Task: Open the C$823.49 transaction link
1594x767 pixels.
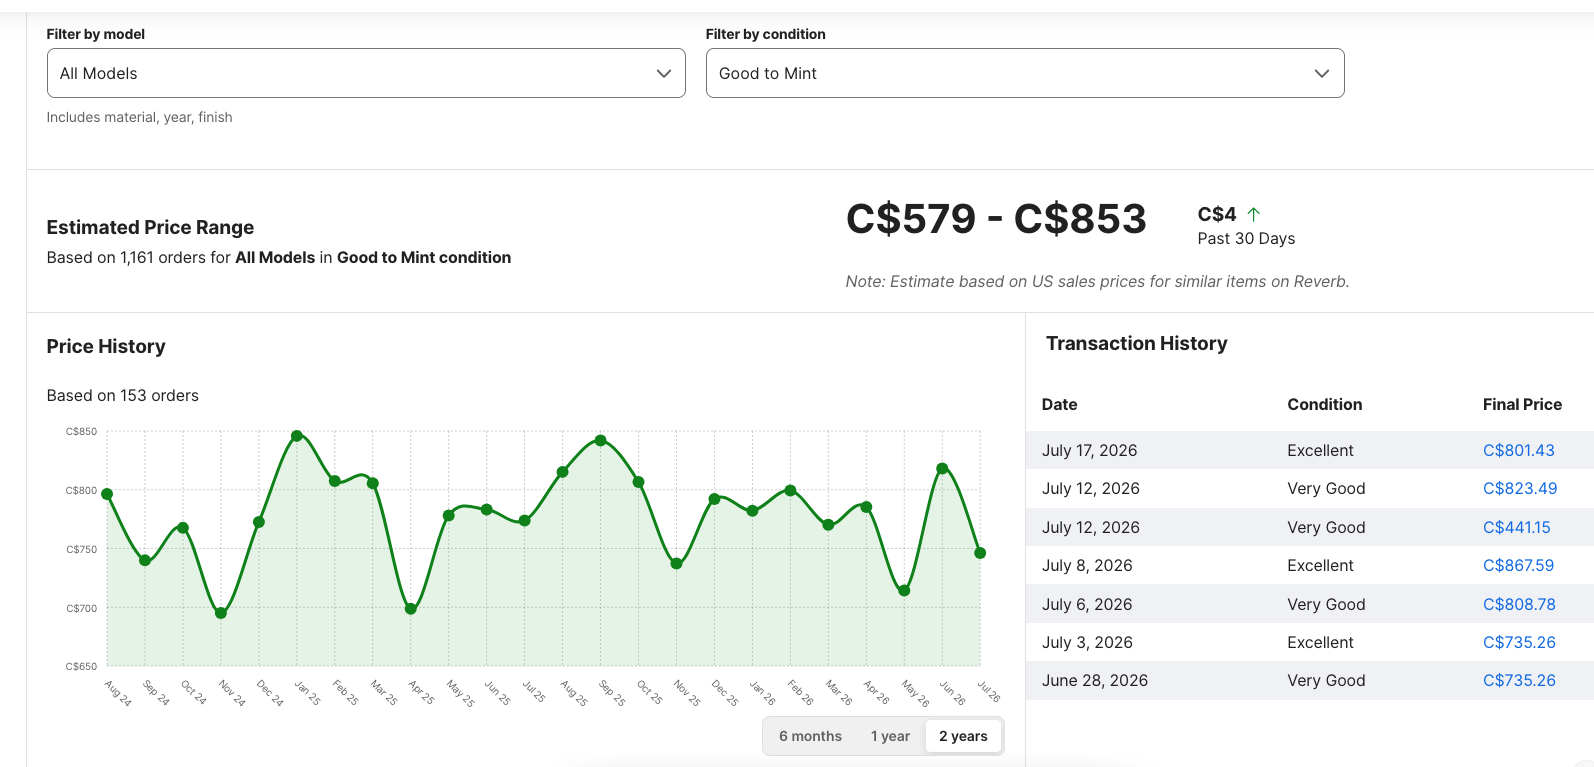Action: tap(1520, 488)
